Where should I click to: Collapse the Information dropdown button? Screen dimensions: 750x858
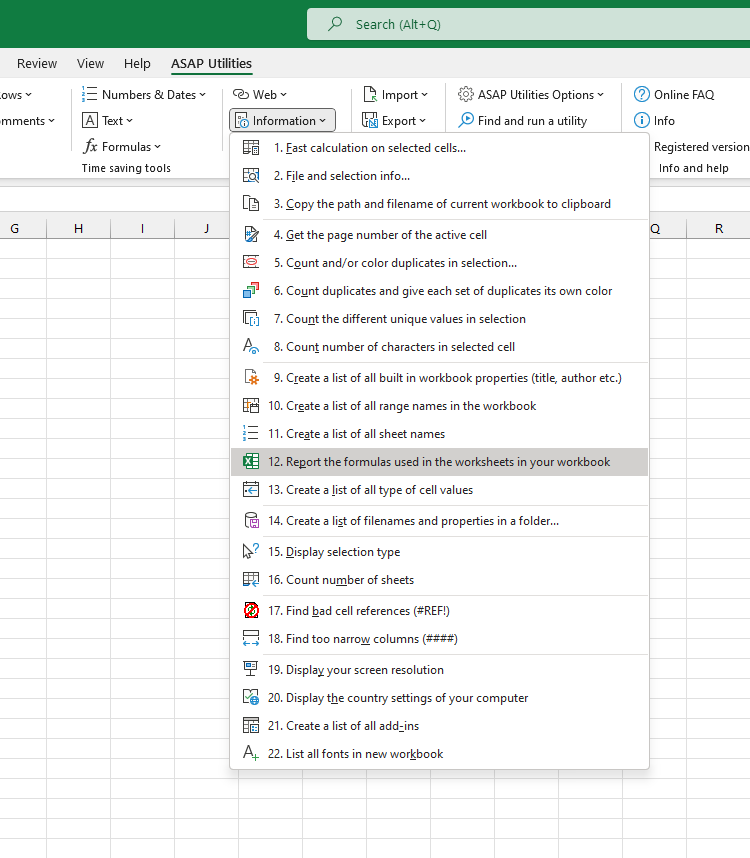(x=282, y=120)
